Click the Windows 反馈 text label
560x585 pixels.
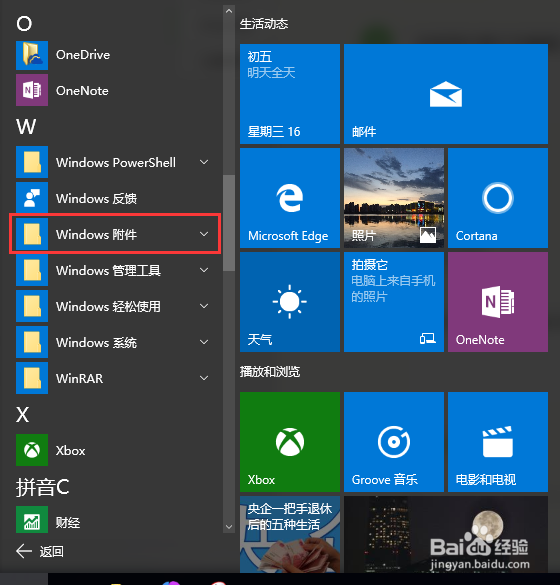pyautogui.click(x=96, y=198)
